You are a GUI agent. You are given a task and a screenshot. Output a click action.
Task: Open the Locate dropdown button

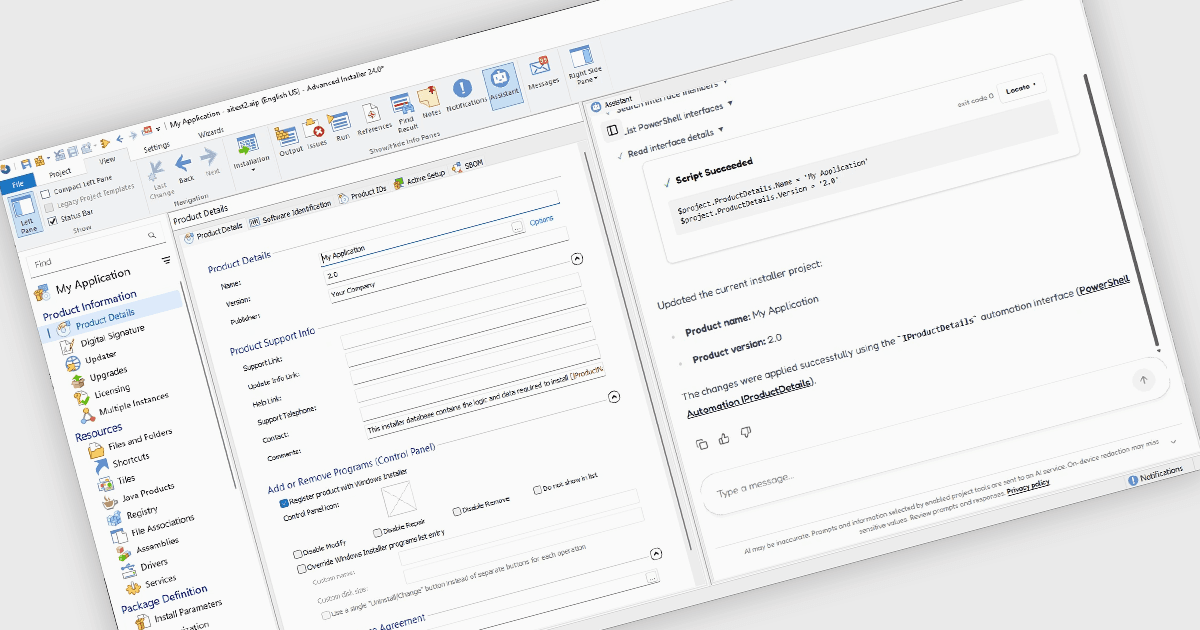click(x=1019, y=88)
